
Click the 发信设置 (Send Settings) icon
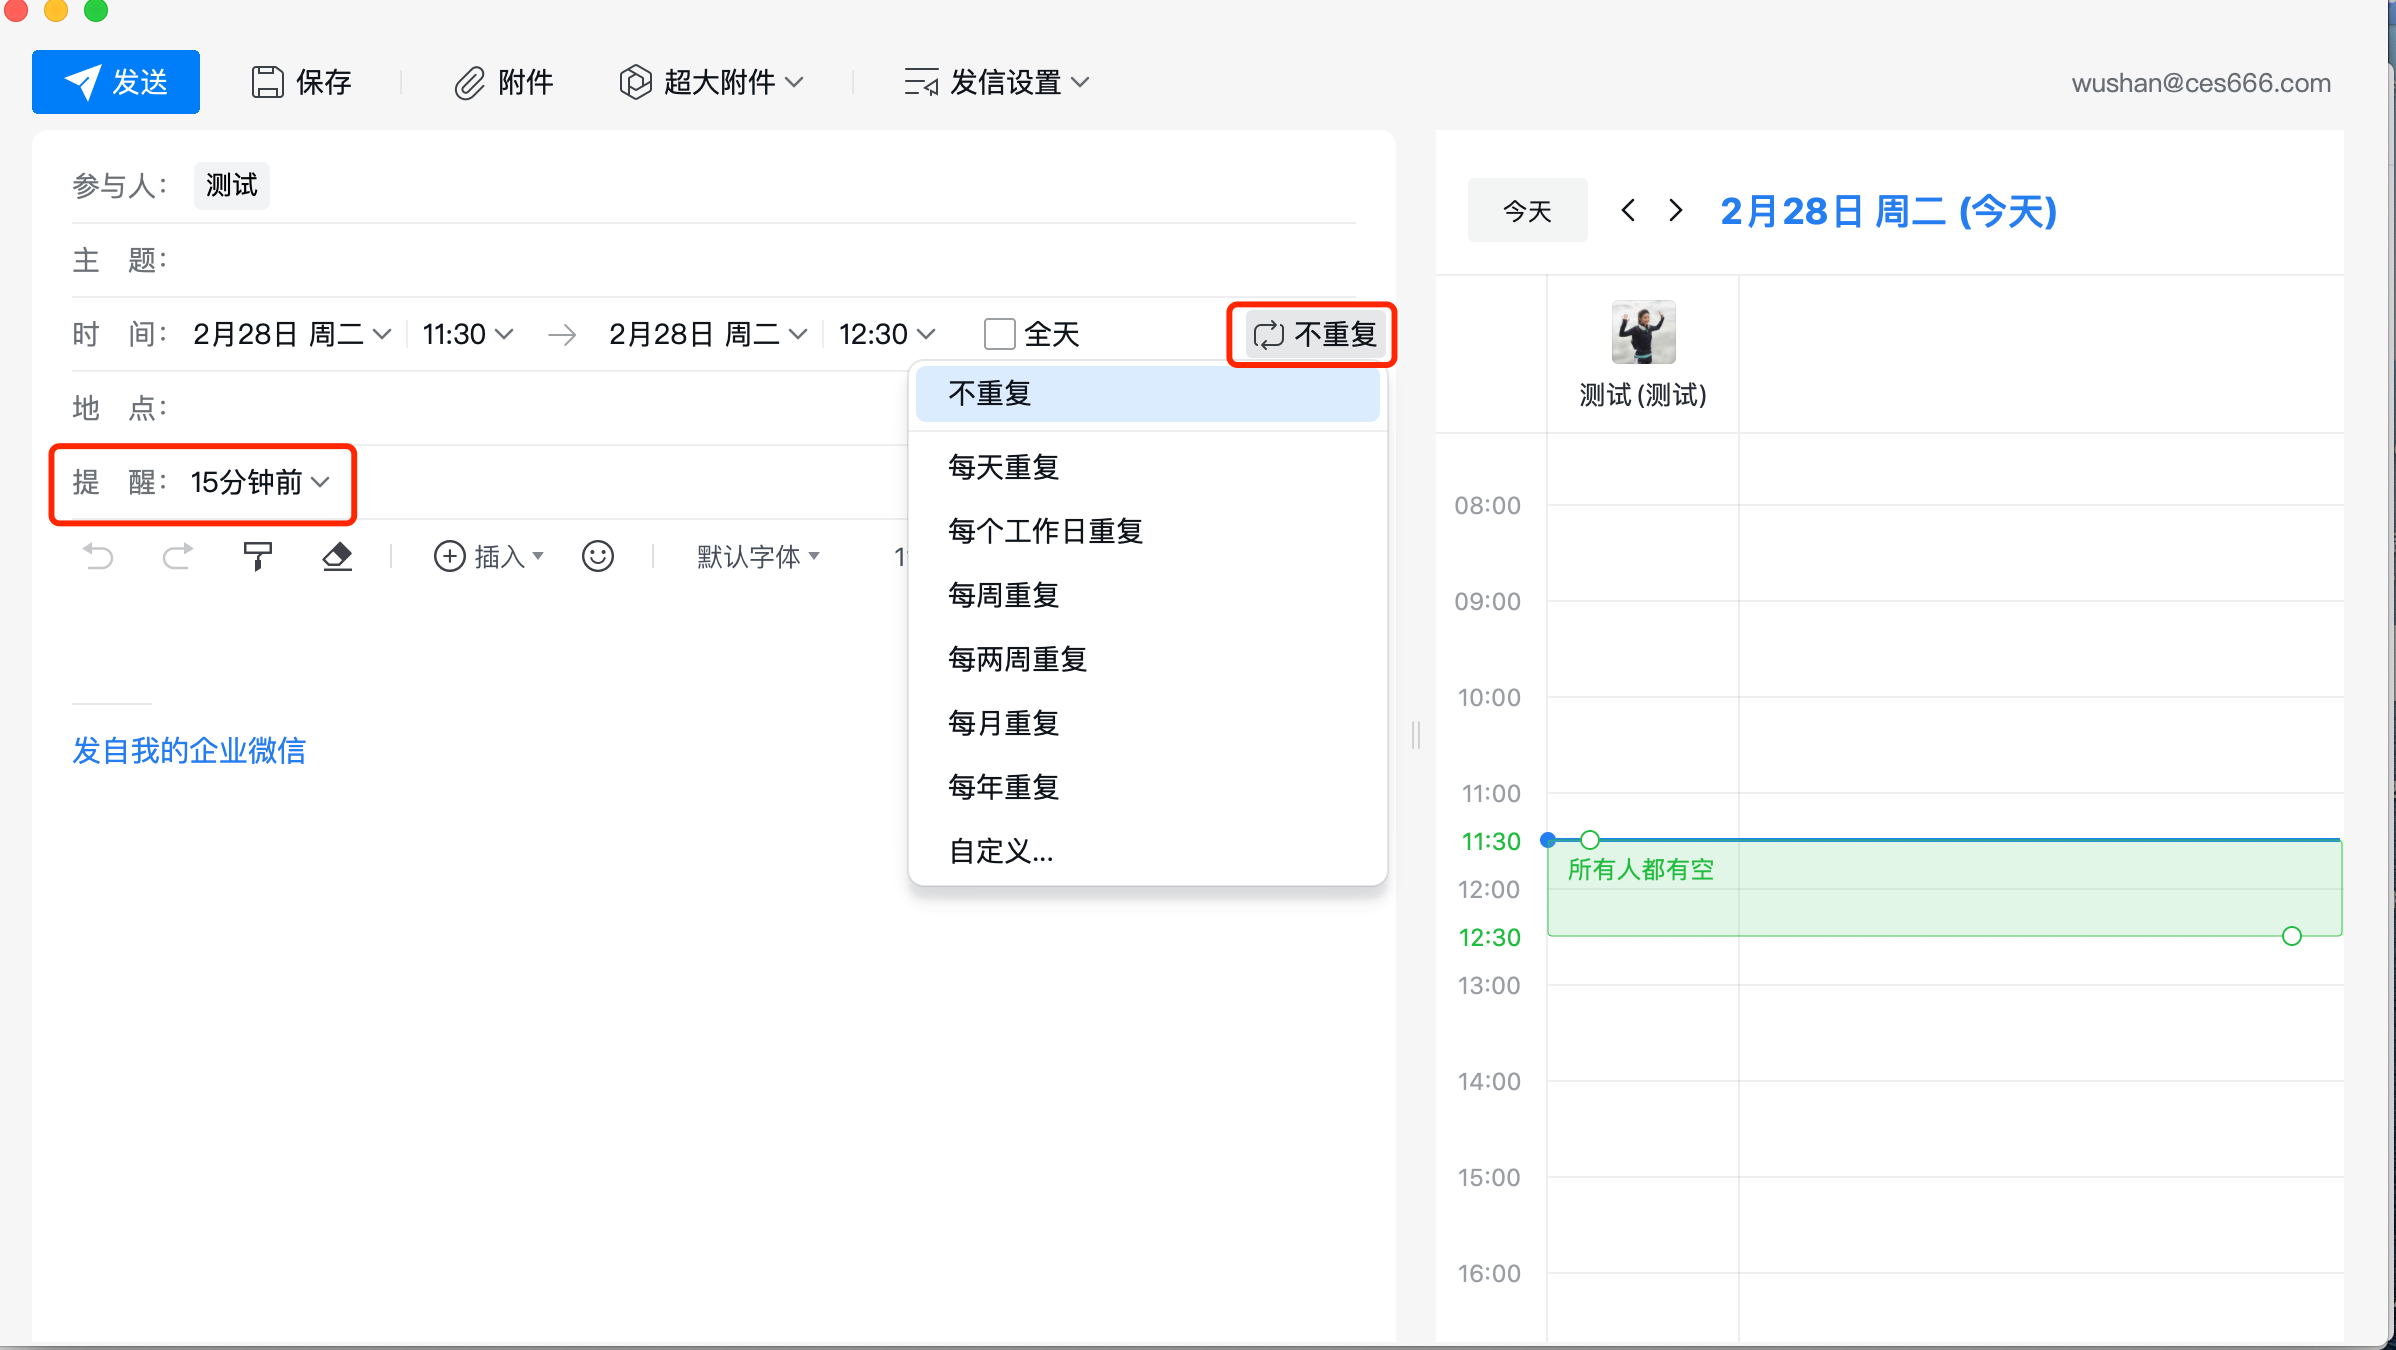click(918, 81)
